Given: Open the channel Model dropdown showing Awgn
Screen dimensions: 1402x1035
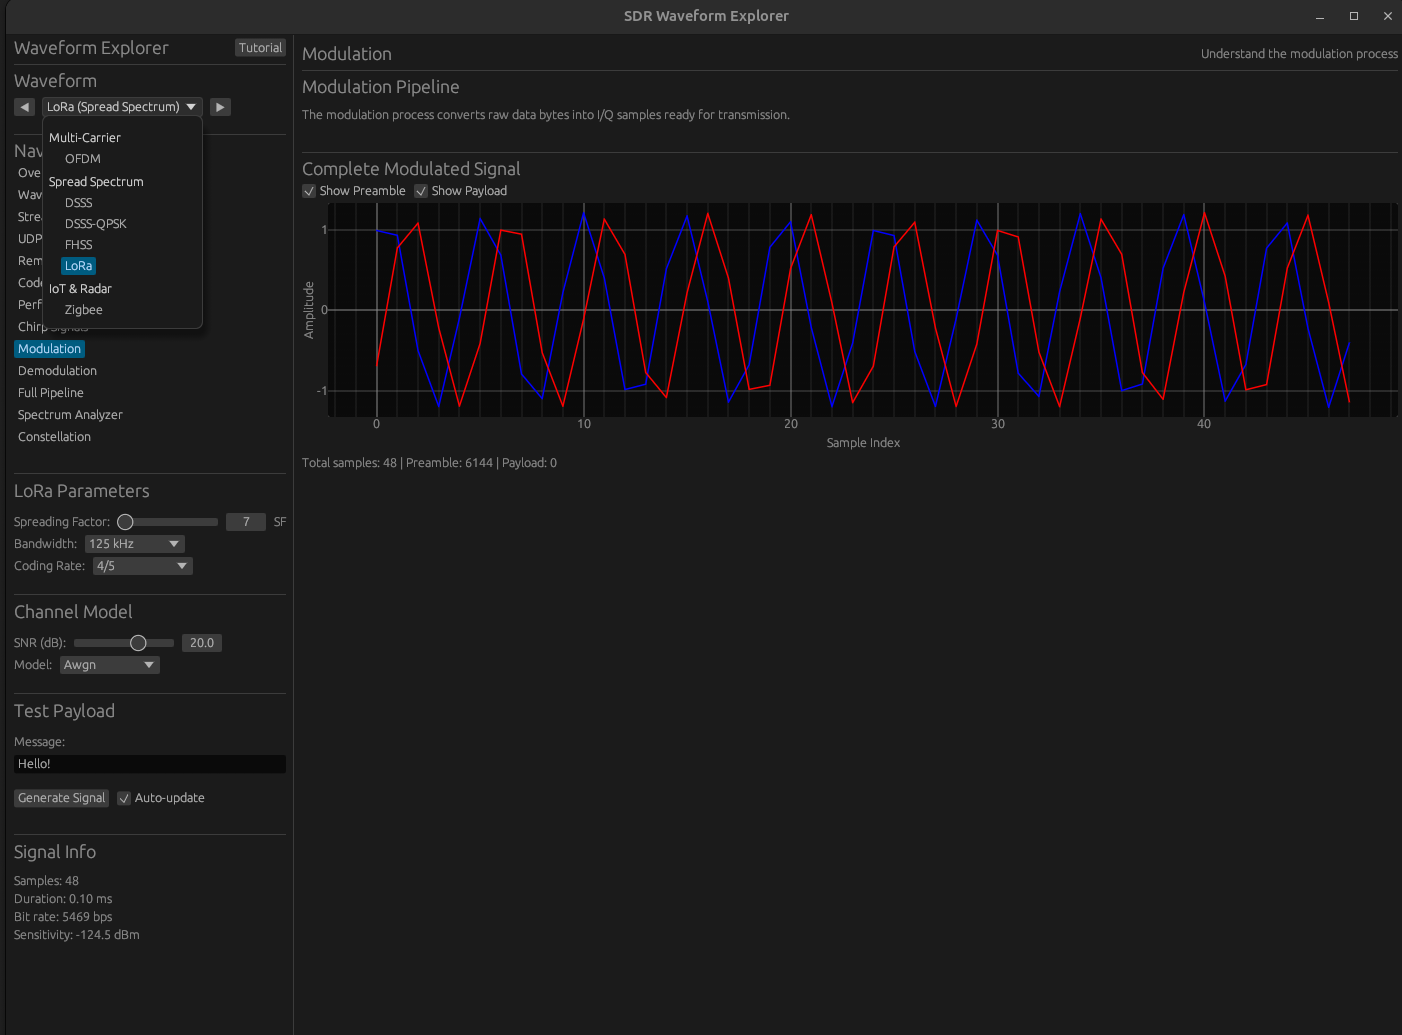Looking at the screenshot, I should (x=109, y=664).
